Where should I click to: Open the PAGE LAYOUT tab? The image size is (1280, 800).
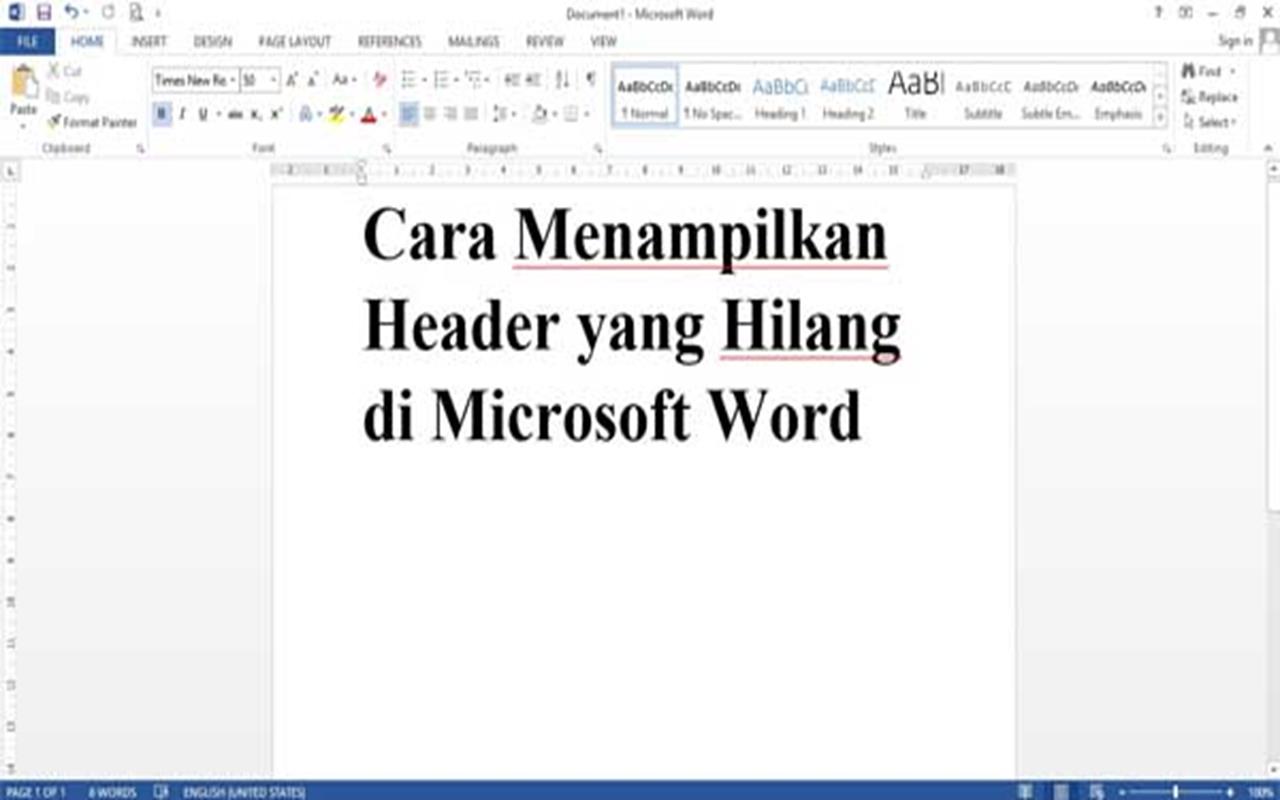[x=294, y=42]
